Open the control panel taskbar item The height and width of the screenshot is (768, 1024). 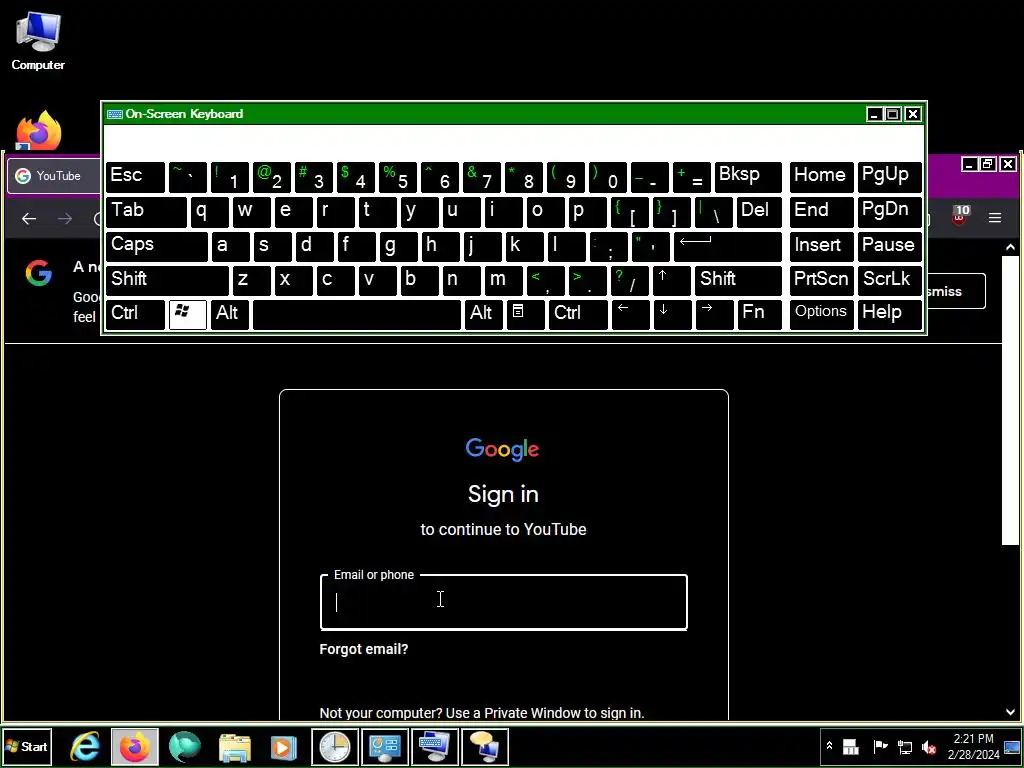385,746
